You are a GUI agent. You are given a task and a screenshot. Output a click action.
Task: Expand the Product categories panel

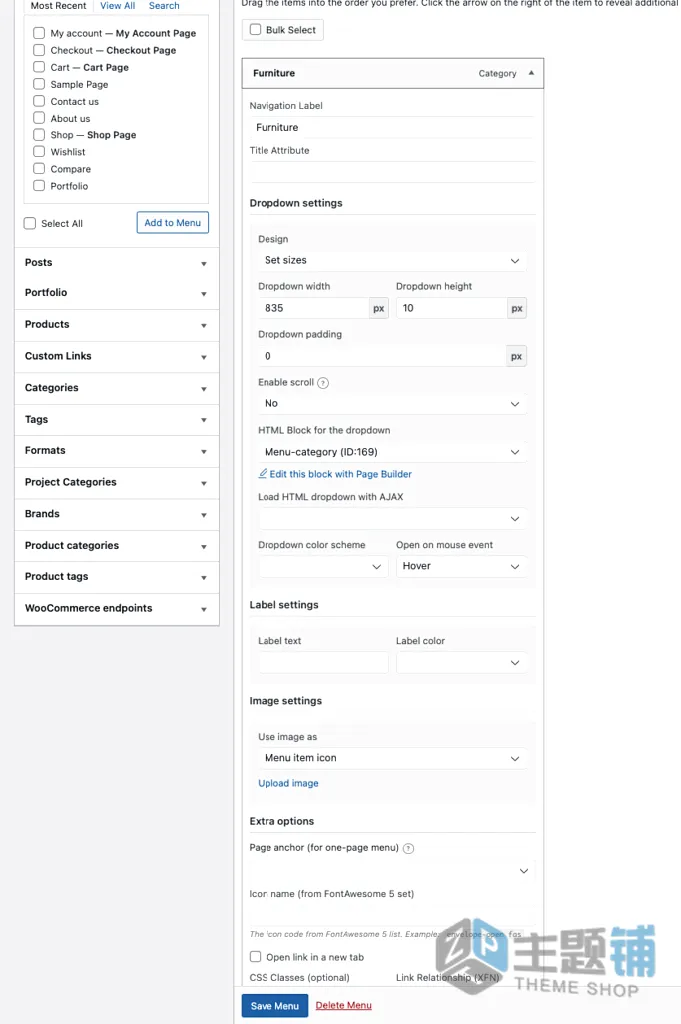(117, 545)
